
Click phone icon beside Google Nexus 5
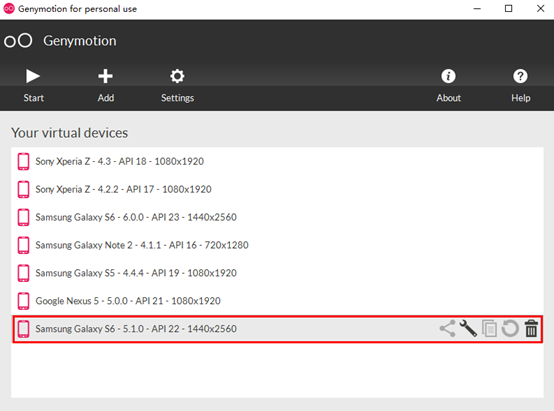24,301
